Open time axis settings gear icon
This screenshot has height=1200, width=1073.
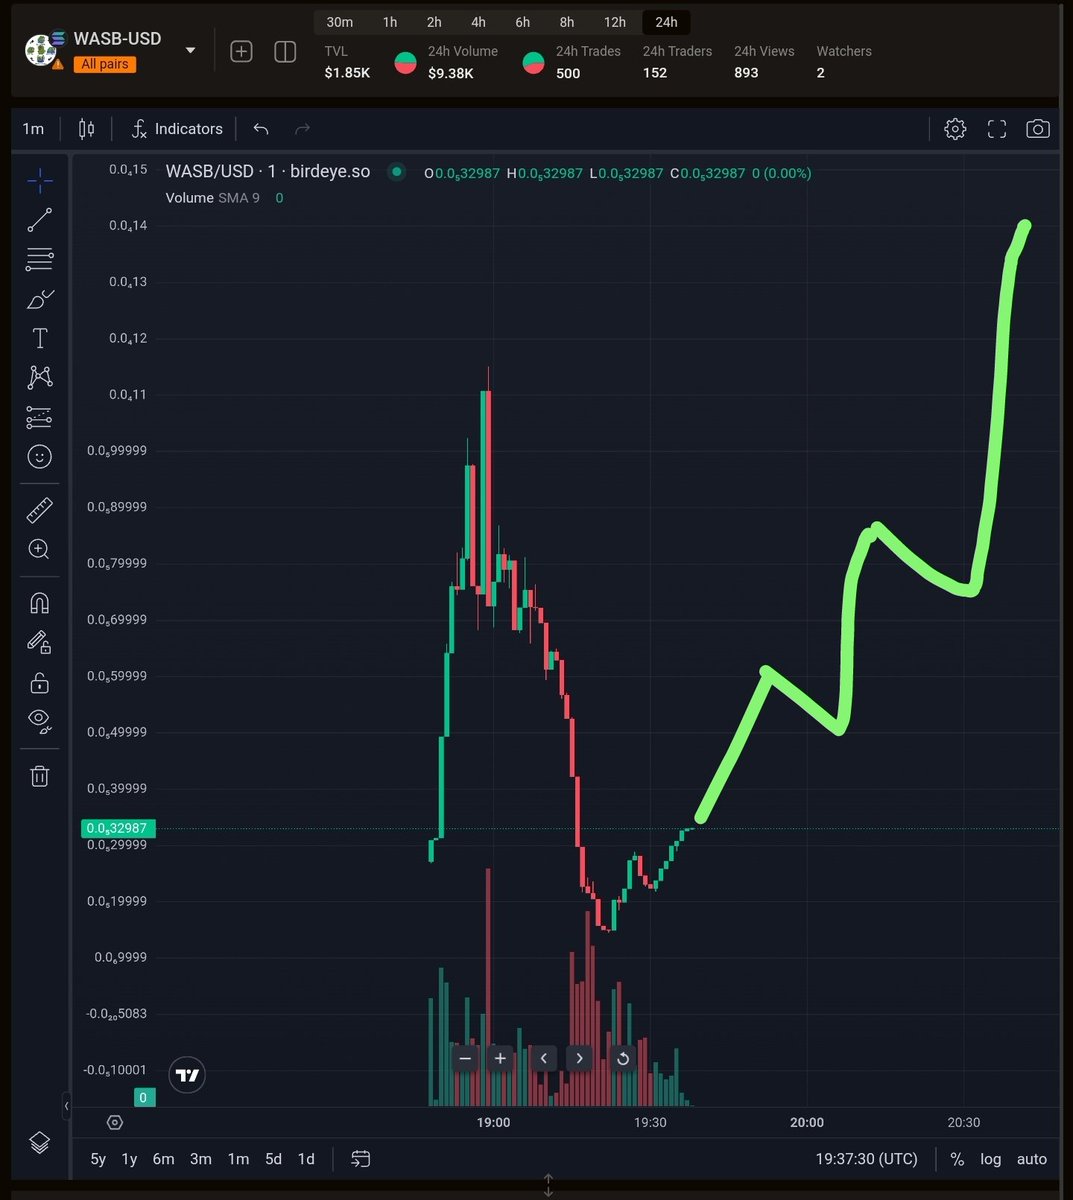pyautogui.click(x=115, y=1122)
